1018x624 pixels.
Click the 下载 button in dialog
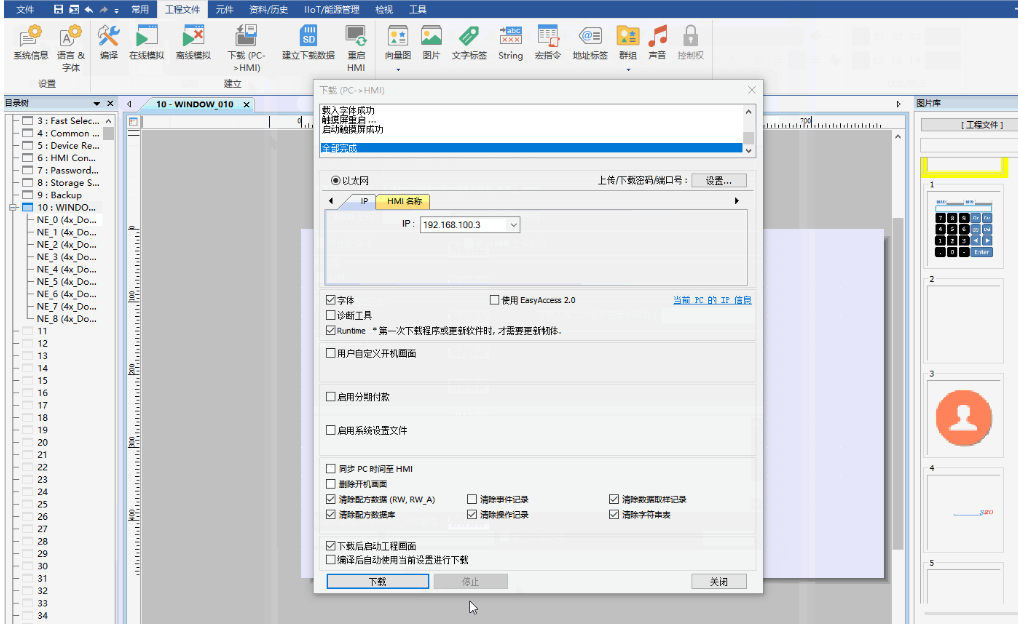pyautogui.click(x=377, y=581)
